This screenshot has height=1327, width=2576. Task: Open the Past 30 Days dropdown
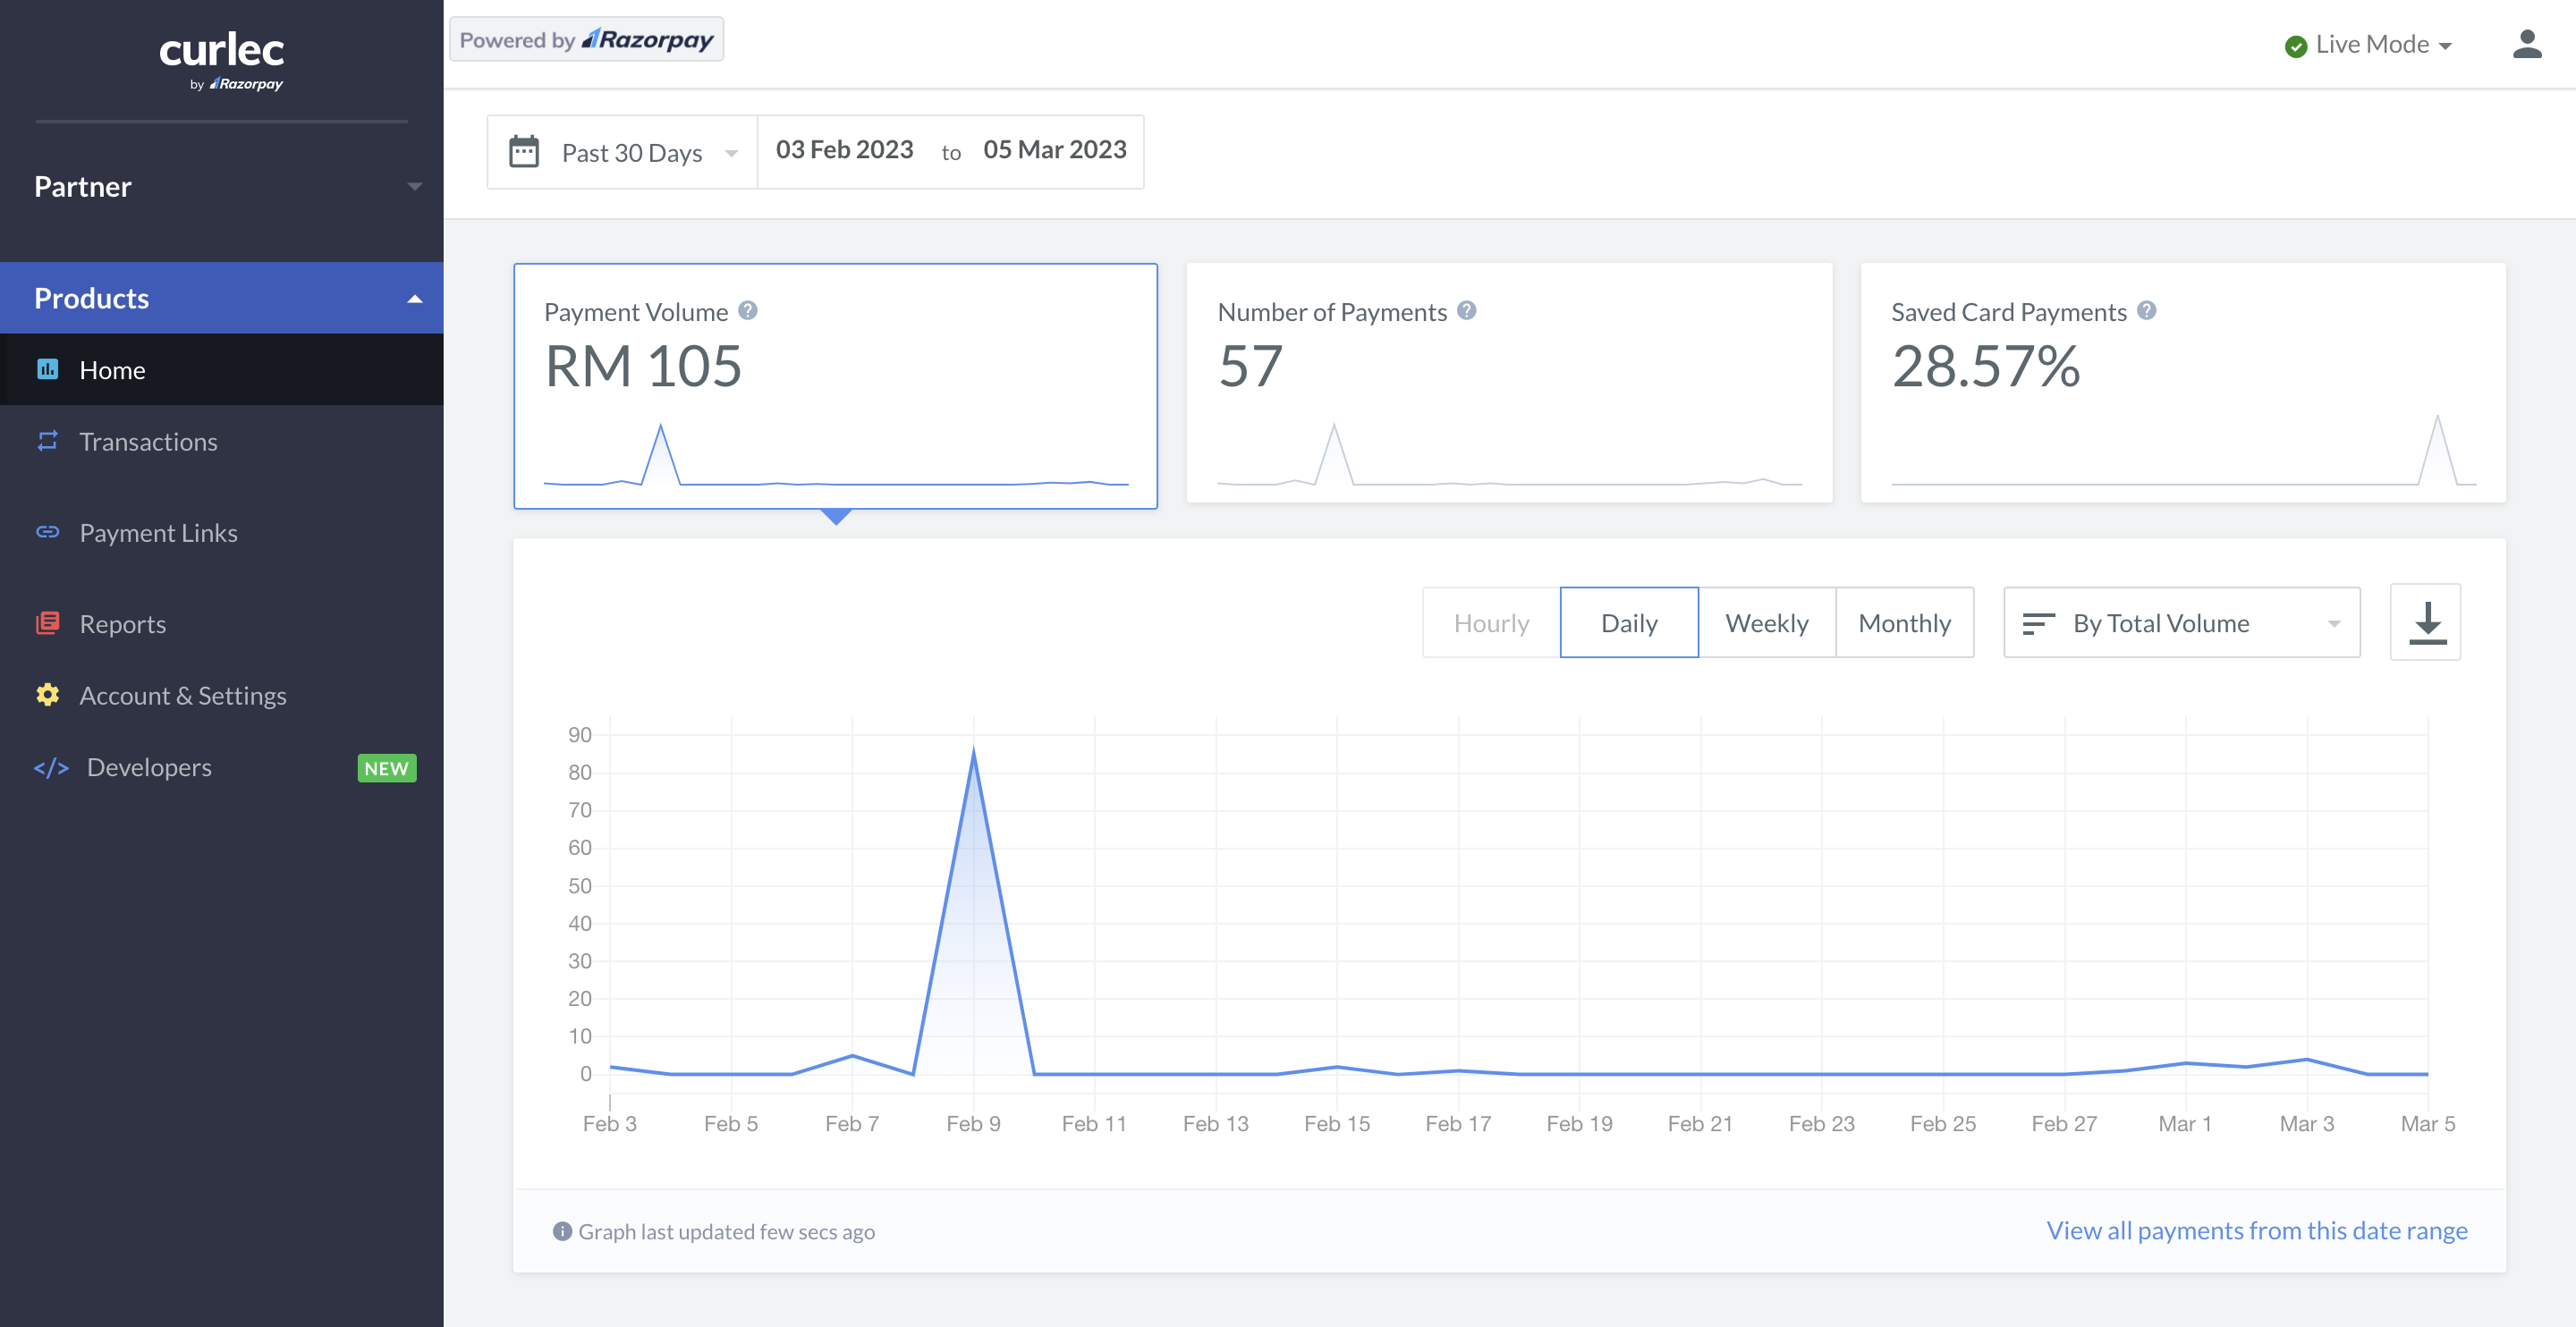[x=622, y=152]
